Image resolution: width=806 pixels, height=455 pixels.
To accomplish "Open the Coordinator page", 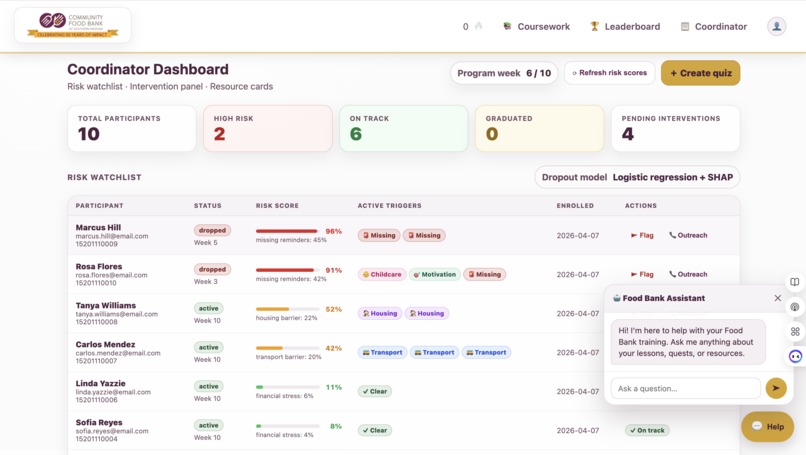I will (x=713, y=26).
